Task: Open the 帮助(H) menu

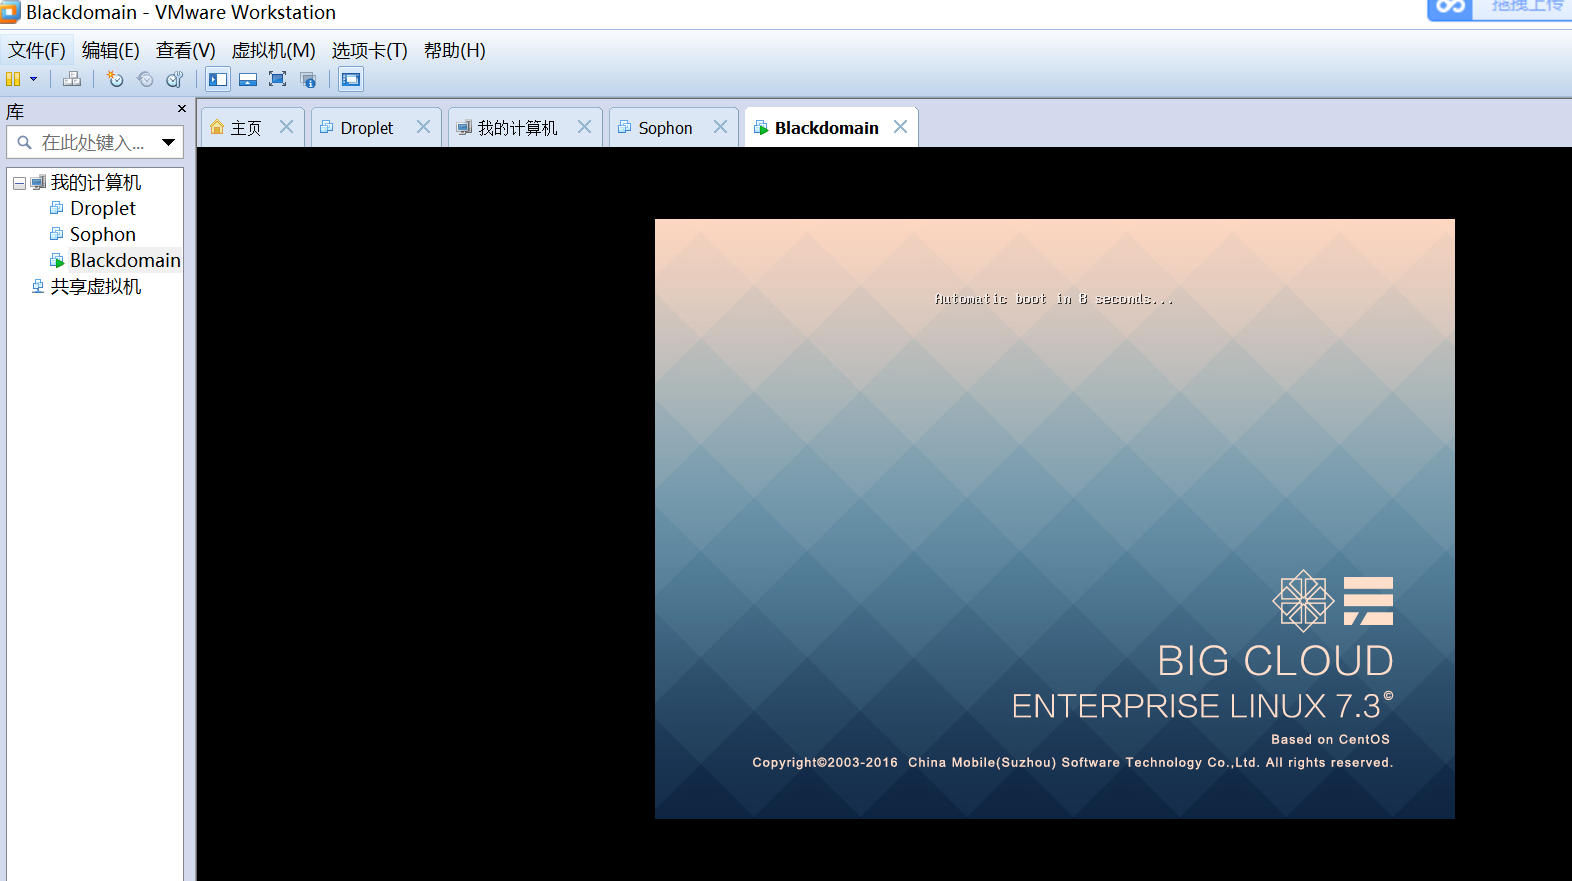Action: click(x=455, y=50)
